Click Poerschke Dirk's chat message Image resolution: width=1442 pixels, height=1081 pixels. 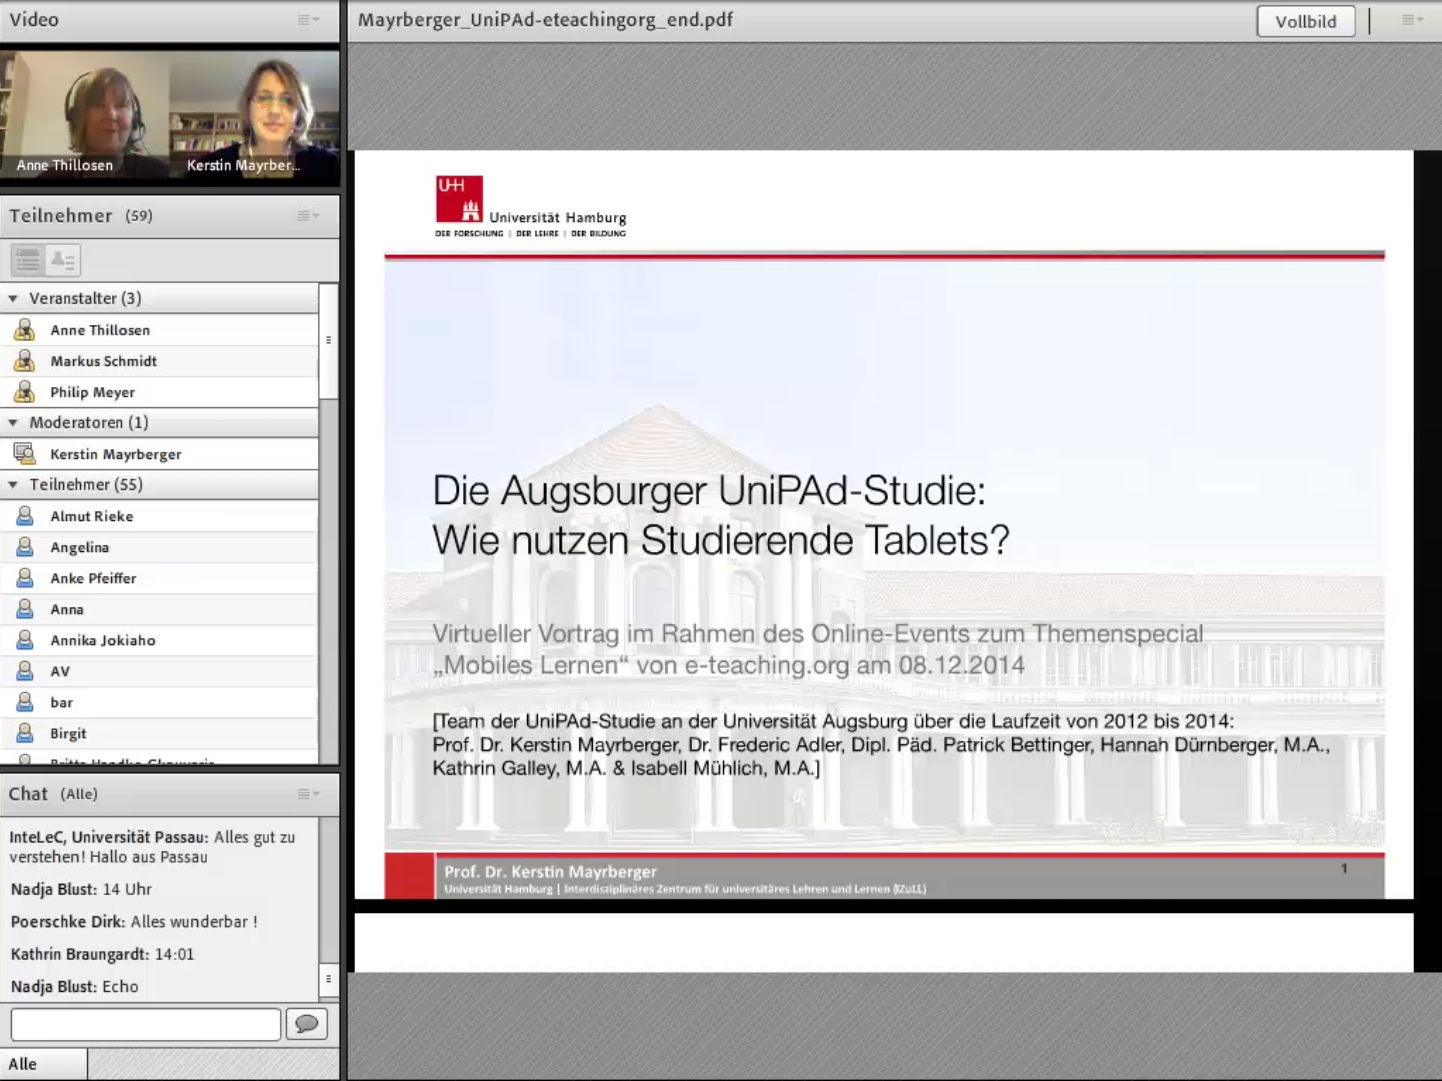tap(134, 922)
